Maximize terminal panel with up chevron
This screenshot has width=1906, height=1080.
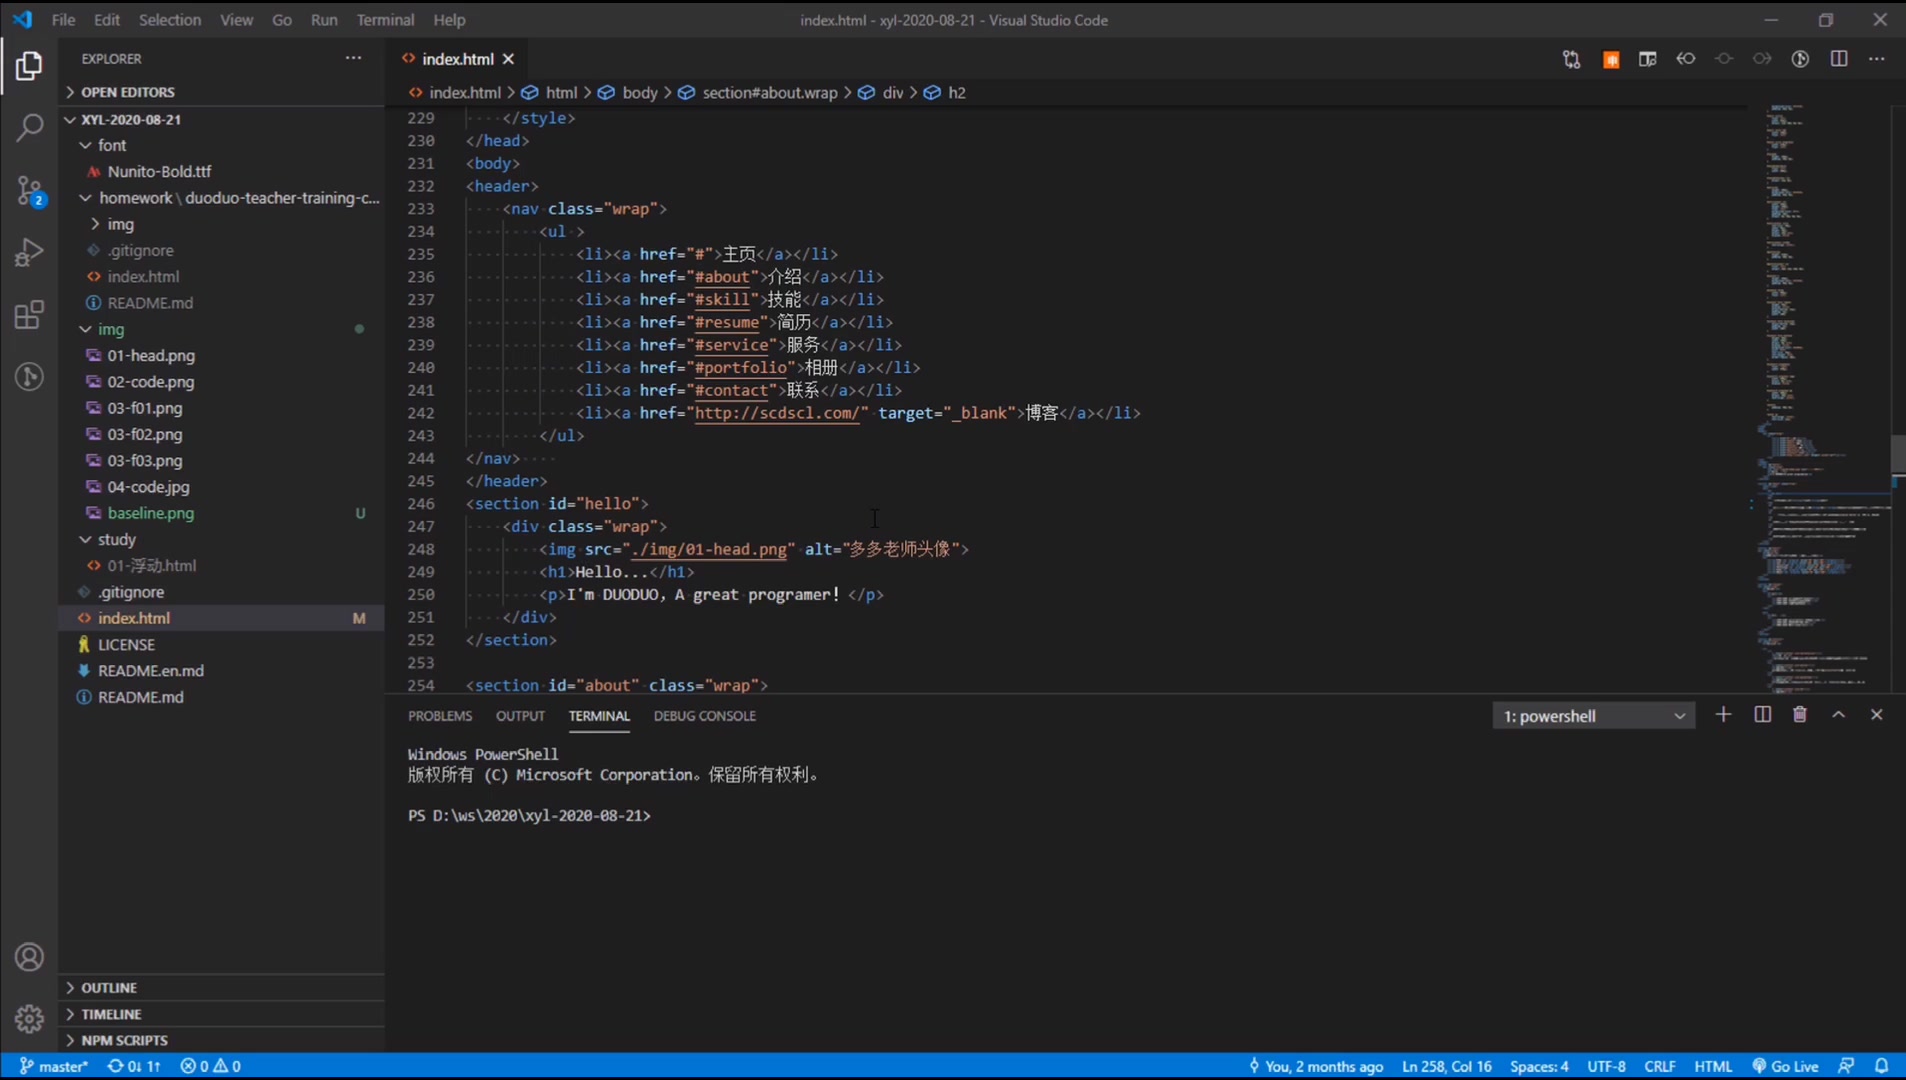pyautogui.click(x=1838, y=715)
